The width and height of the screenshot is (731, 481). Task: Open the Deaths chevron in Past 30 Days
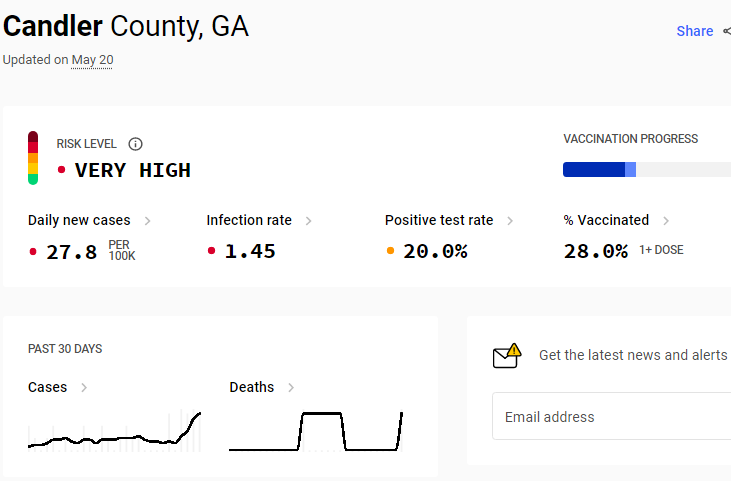pos(291,387)
